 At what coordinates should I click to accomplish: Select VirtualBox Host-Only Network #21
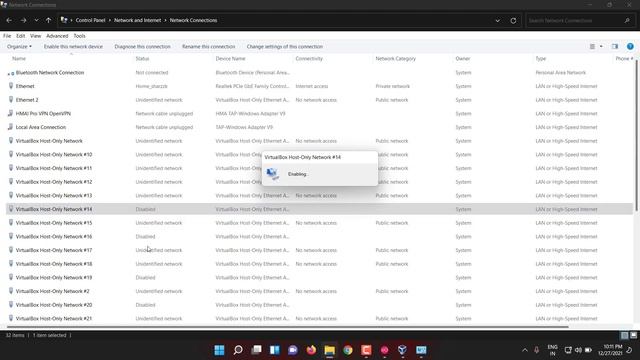pos(320,319)
